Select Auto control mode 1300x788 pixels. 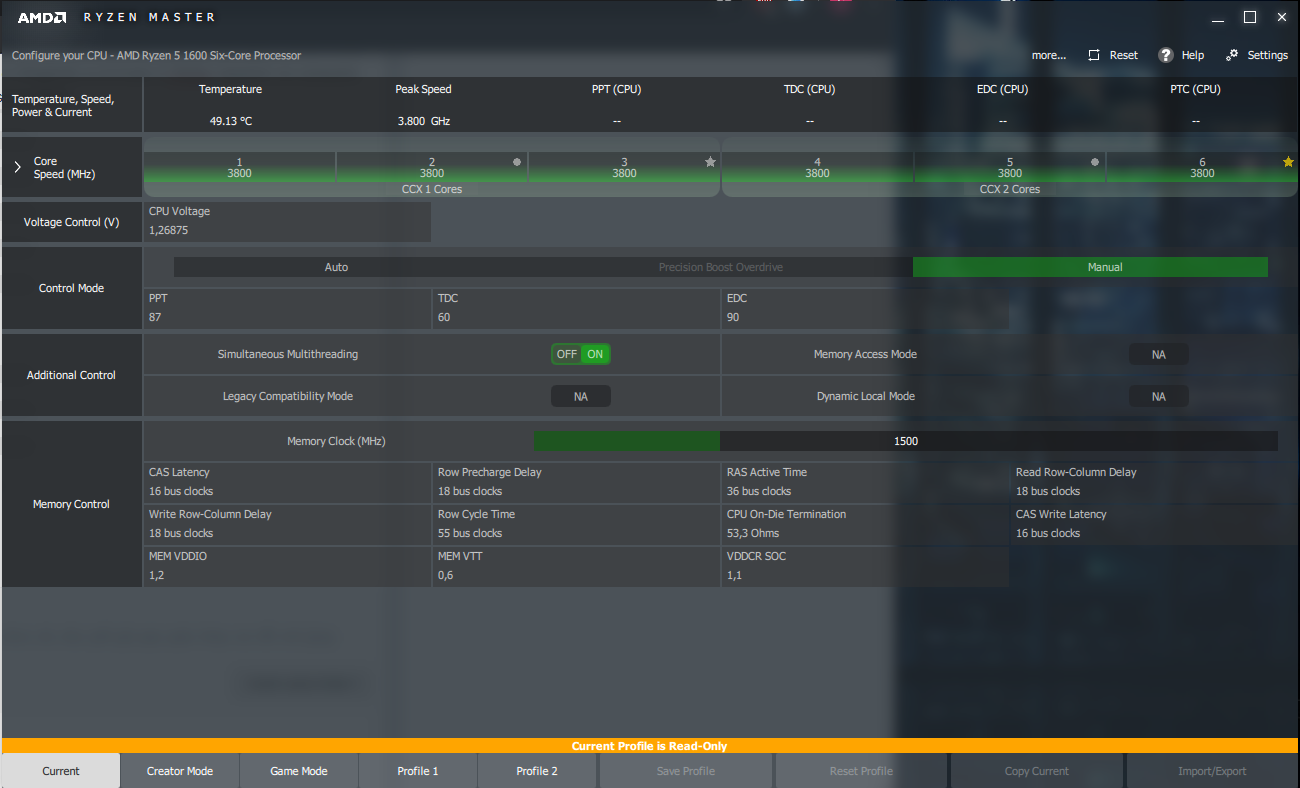pyautogui.click(x=336, y=267)
